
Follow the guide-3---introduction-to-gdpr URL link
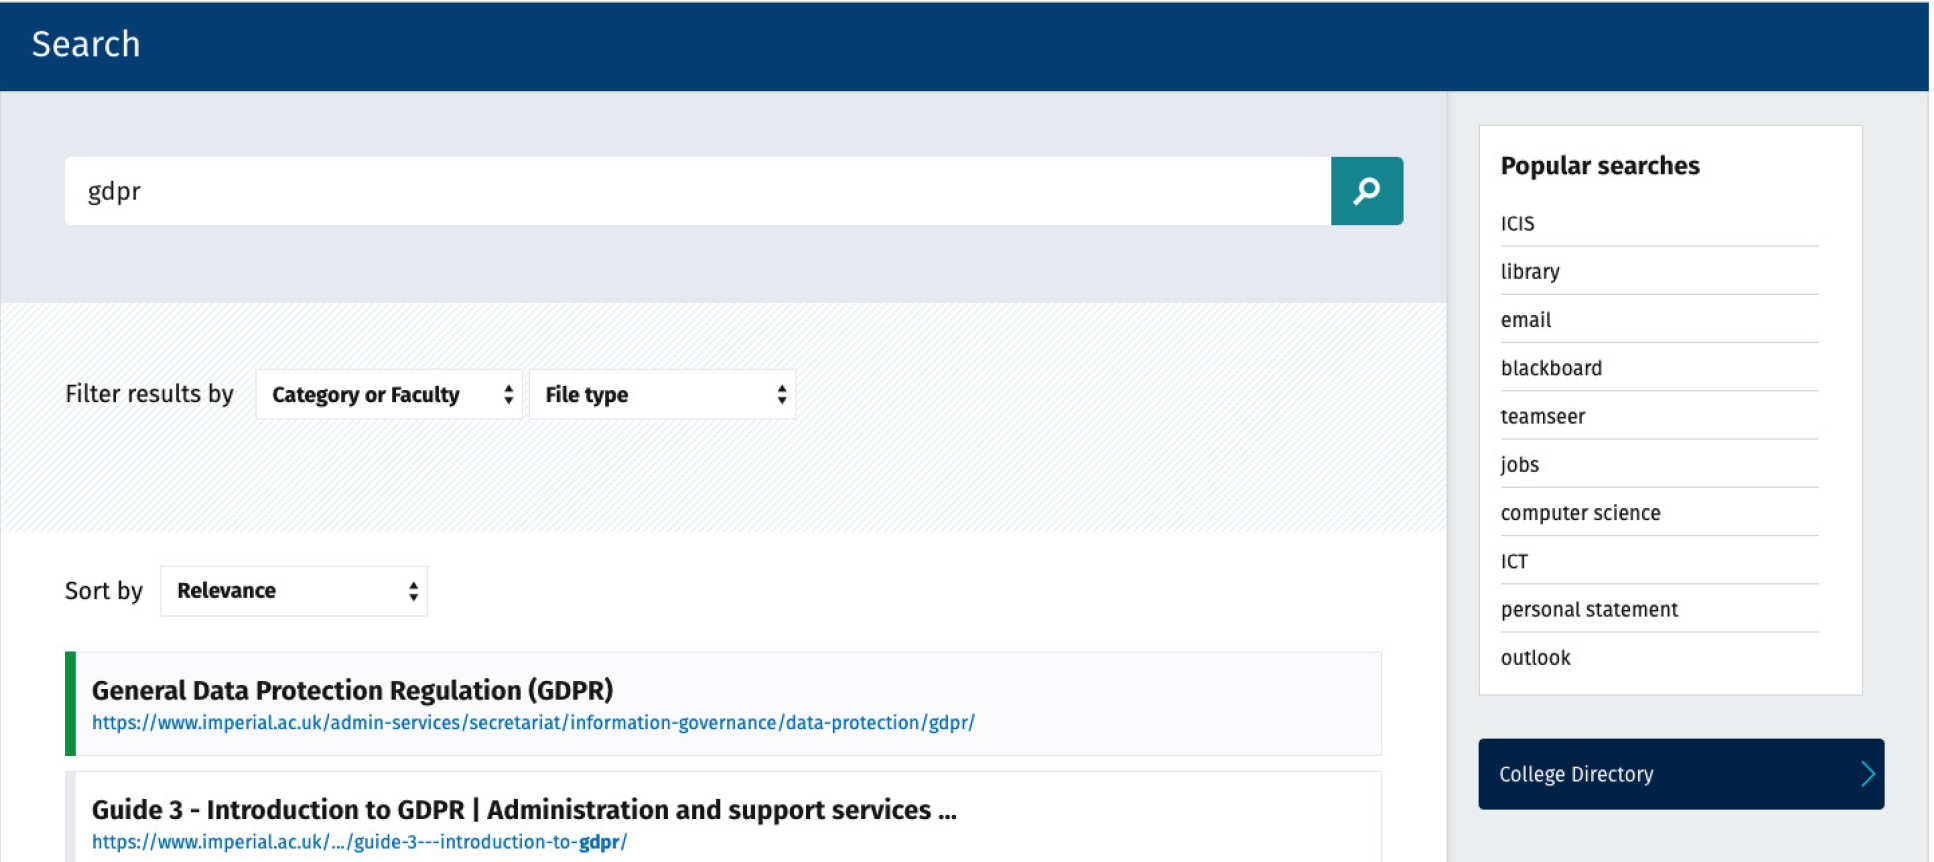pos(359,842)
